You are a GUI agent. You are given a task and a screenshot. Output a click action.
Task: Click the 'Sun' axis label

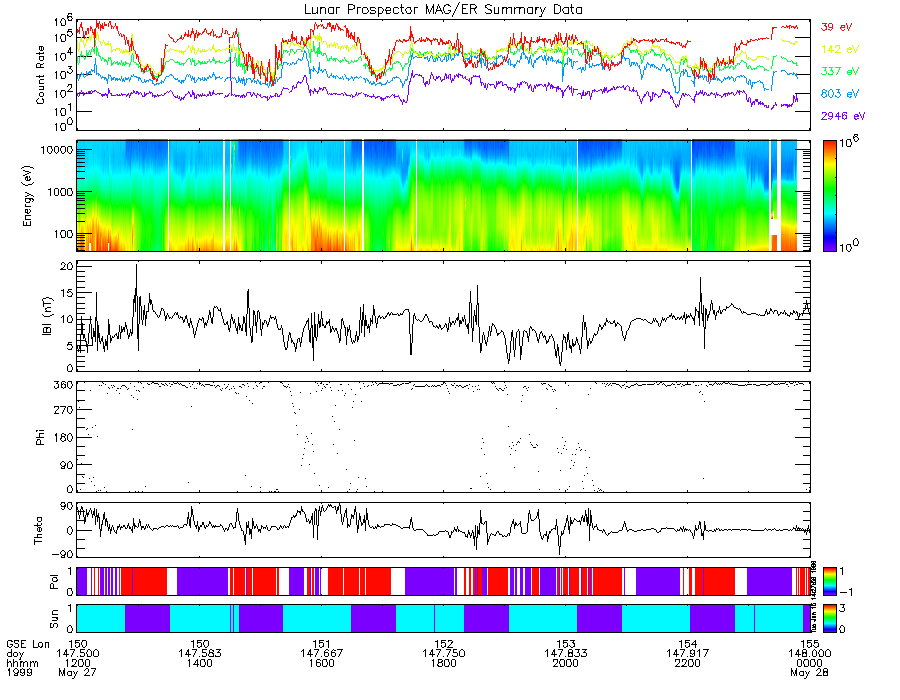54,619
